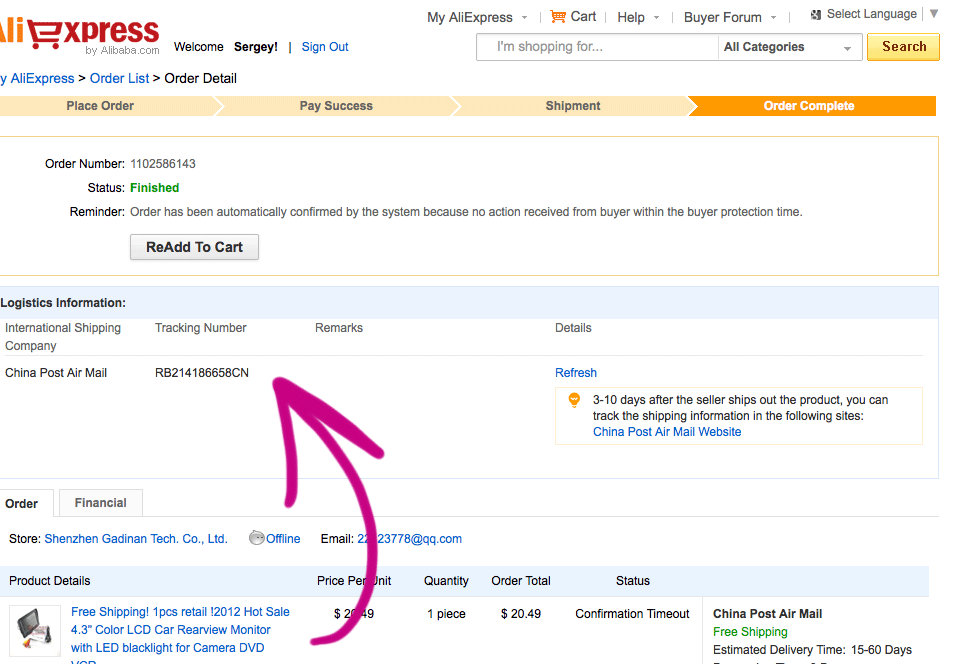The width and height of the screenshot is (976, 664).
Task: Click the seller's qq.com email address
Action: point(410,539)
